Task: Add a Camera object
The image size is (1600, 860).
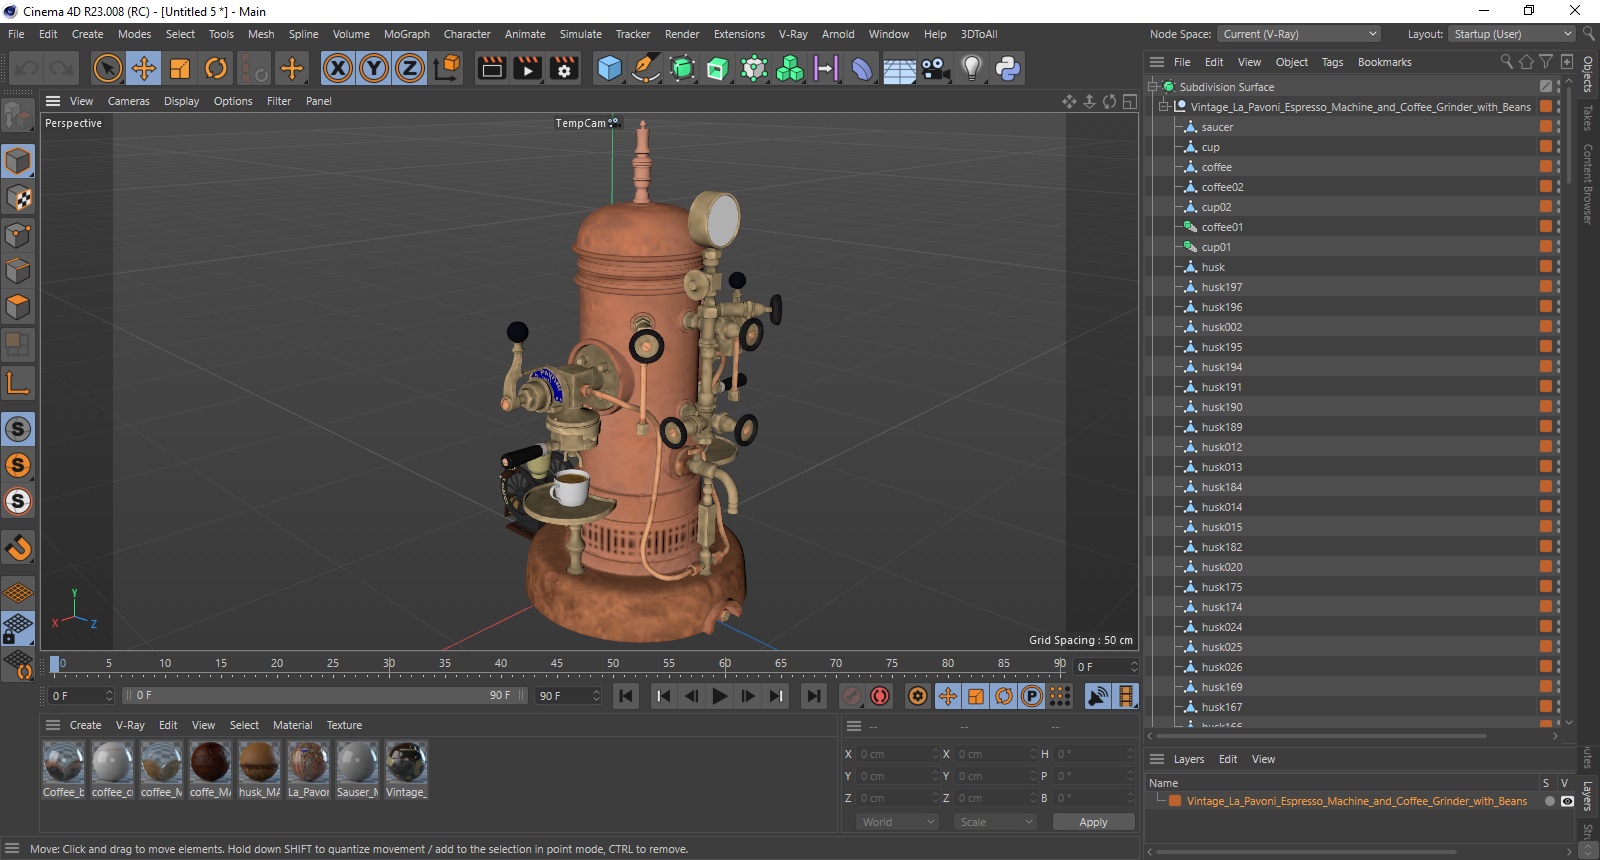Action: click(935, 68)
